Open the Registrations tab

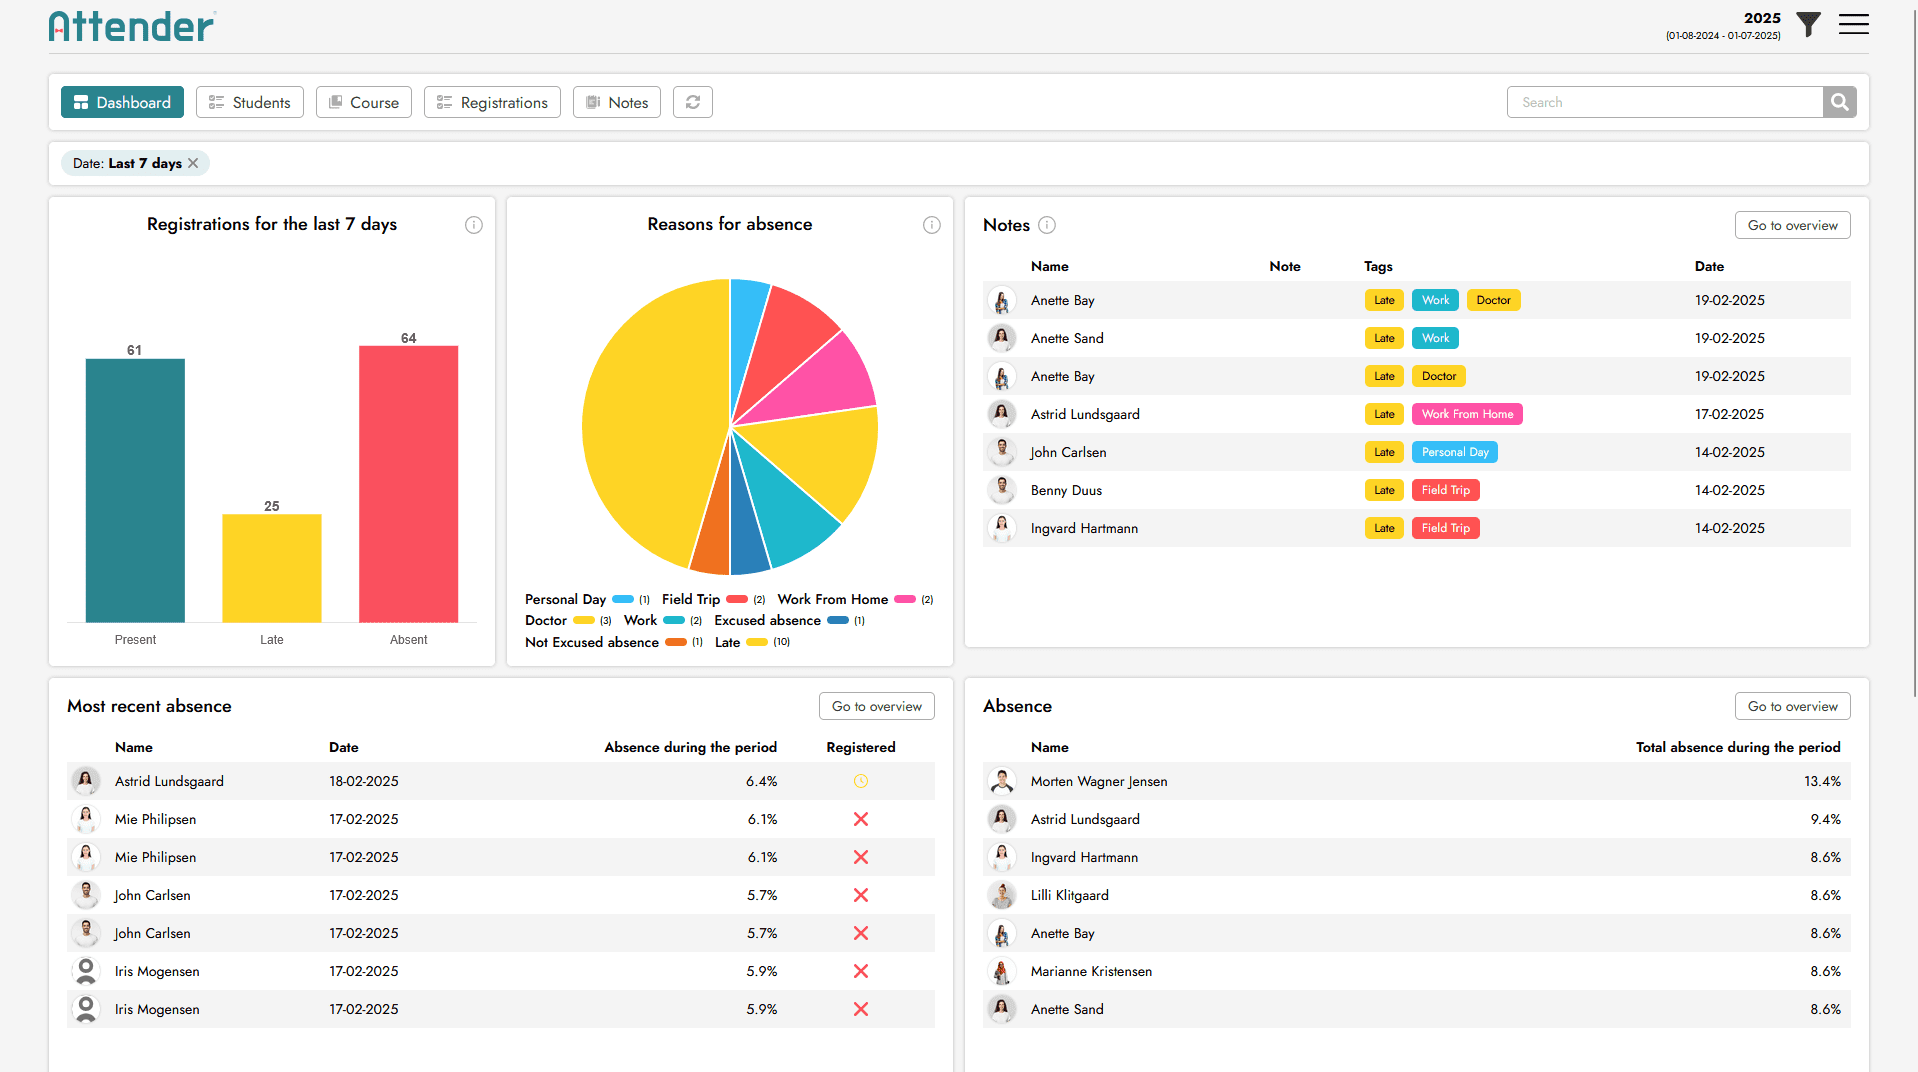(492, 102)
